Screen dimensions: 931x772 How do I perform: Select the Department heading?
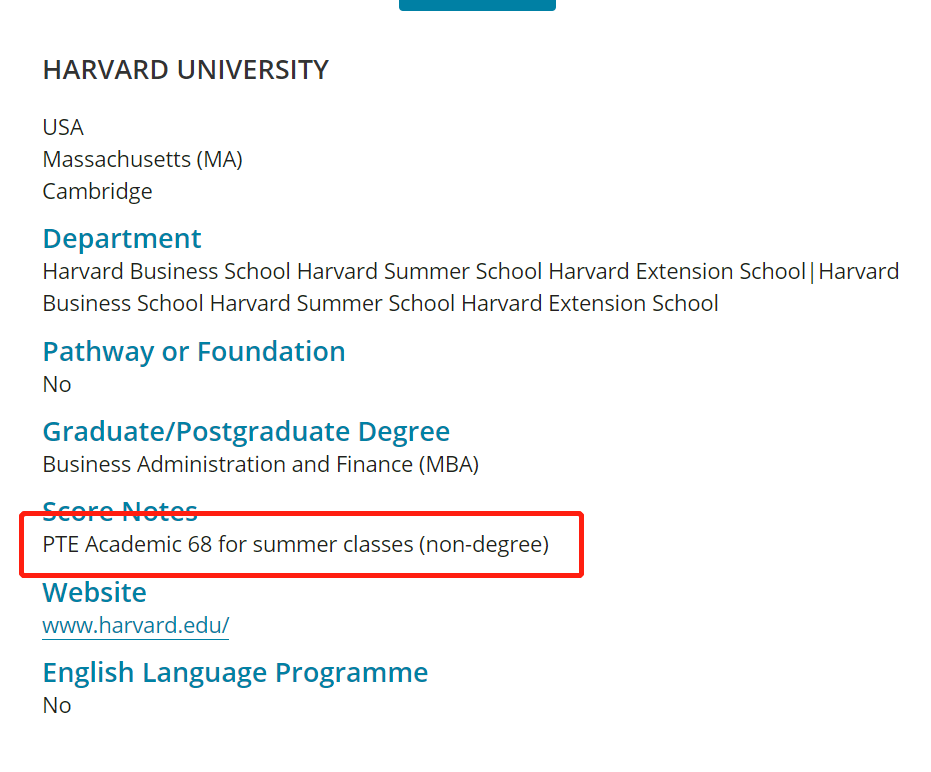click(122, 239)
